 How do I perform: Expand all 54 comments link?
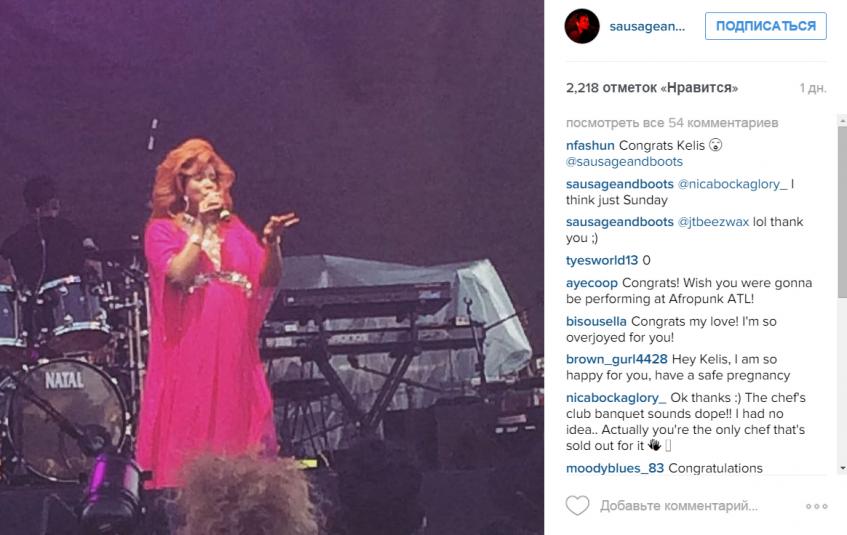pos(672,123)
